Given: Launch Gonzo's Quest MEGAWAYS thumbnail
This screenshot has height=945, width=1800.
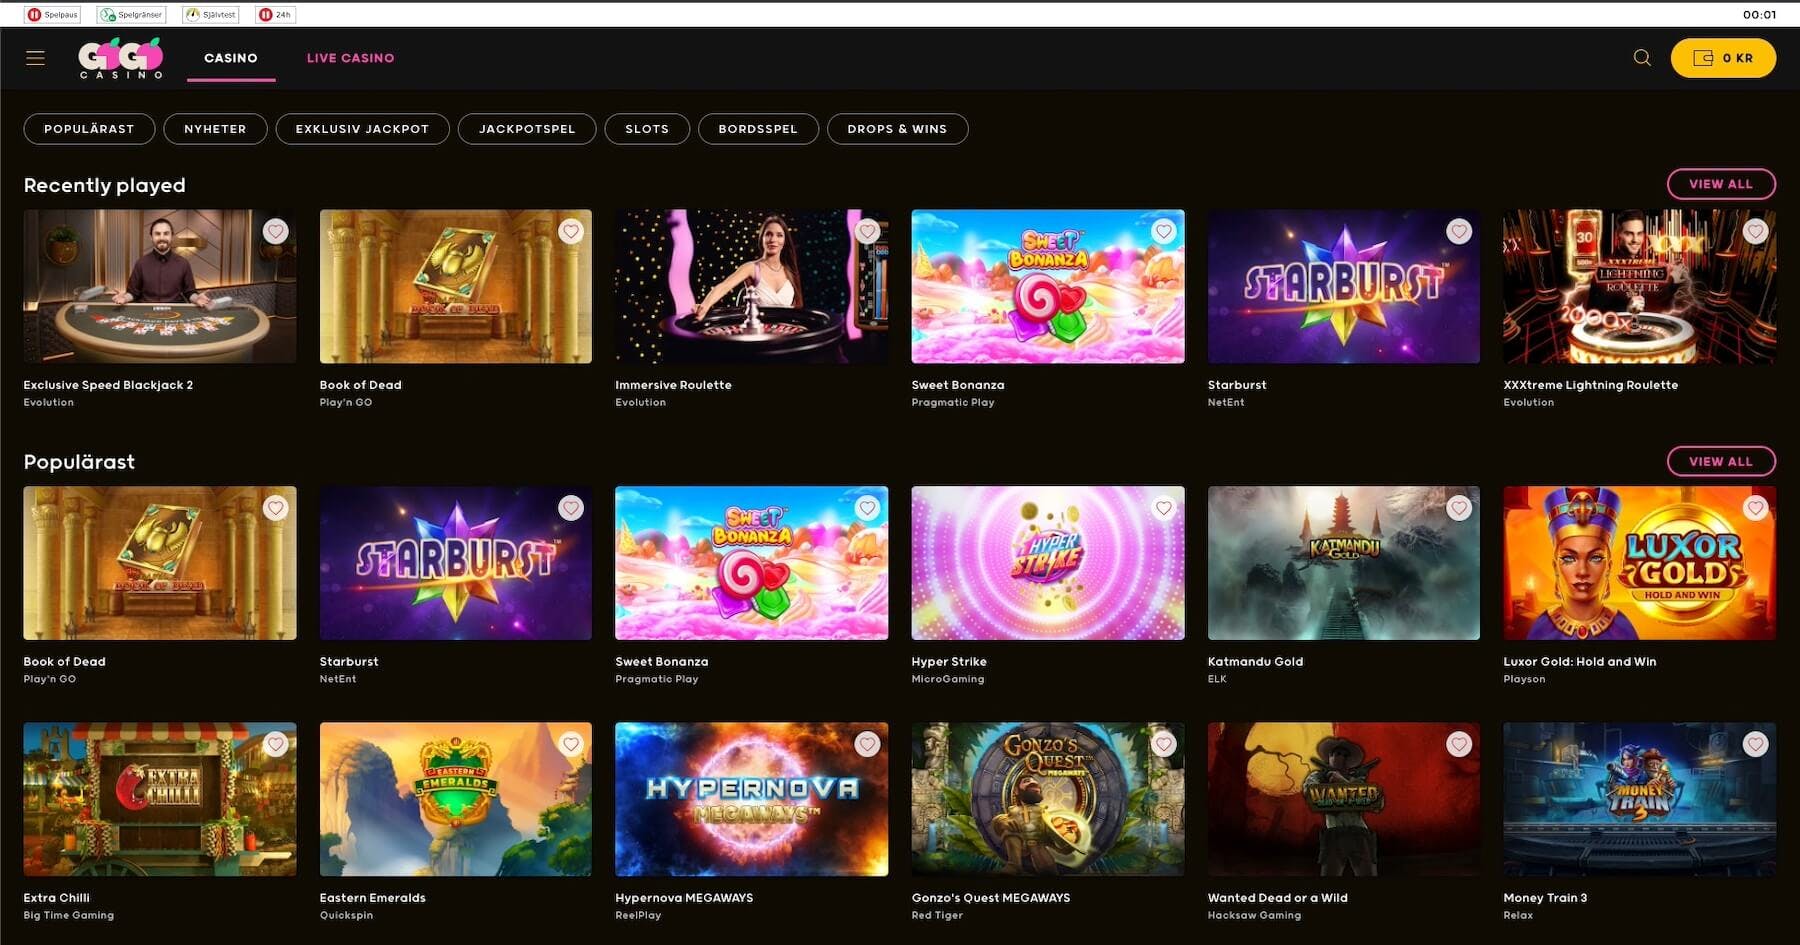Looking at the screenshot, I should tap(1048, 799).
